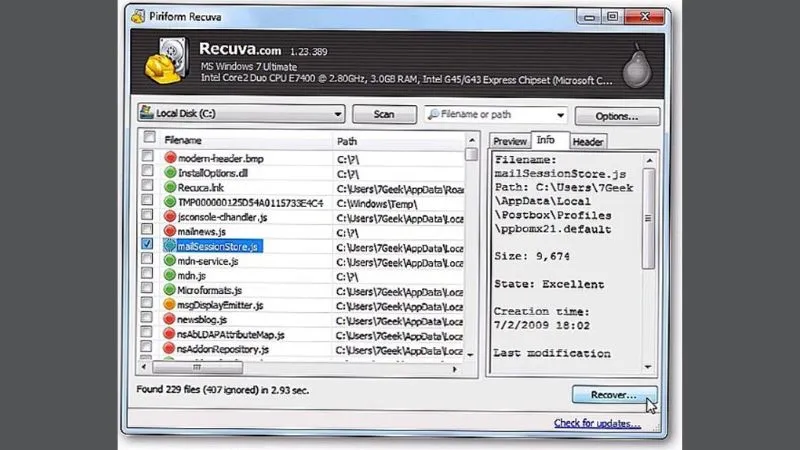Click the Info panel vertical scrollbar thumb
The height and width of the screenshot is (450, 800).
(648, 218)
